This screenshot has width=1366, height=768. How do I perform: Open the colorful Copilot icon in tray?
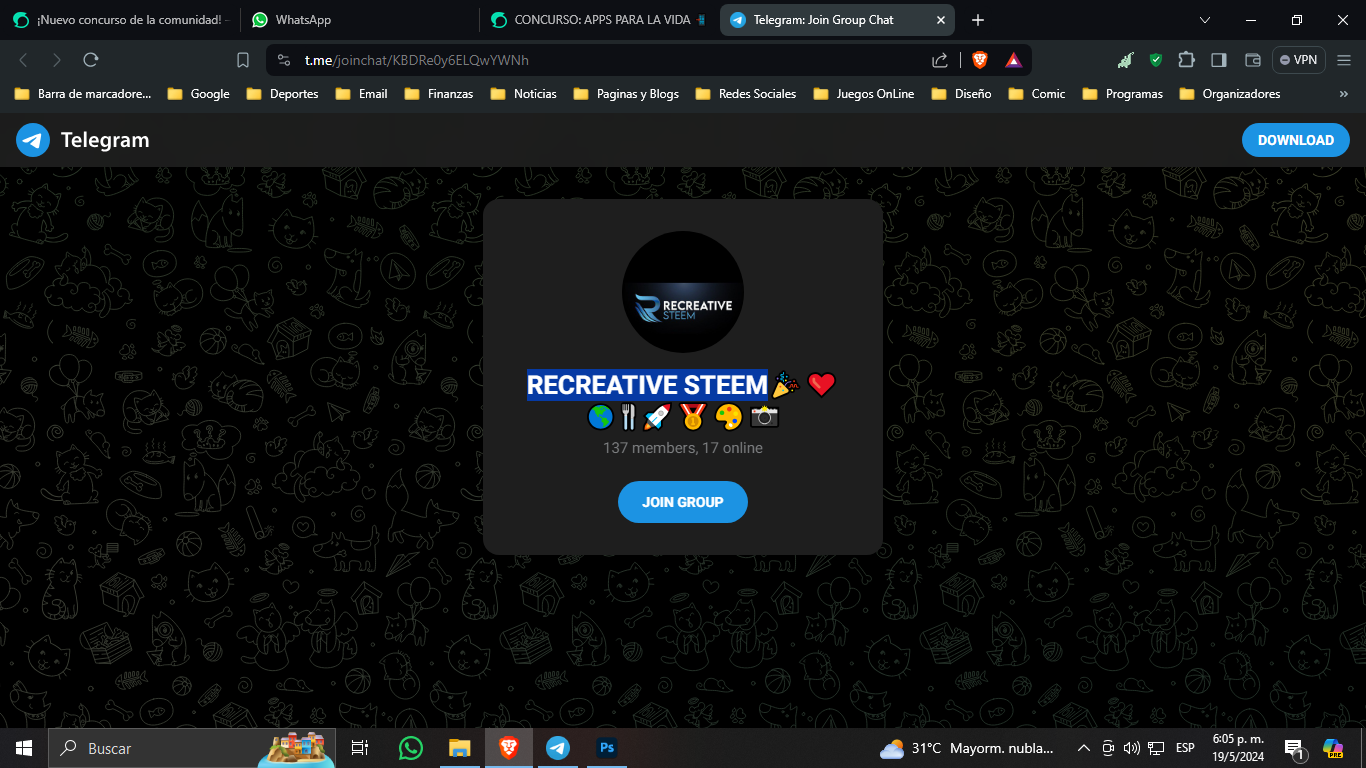[1333, 748]
